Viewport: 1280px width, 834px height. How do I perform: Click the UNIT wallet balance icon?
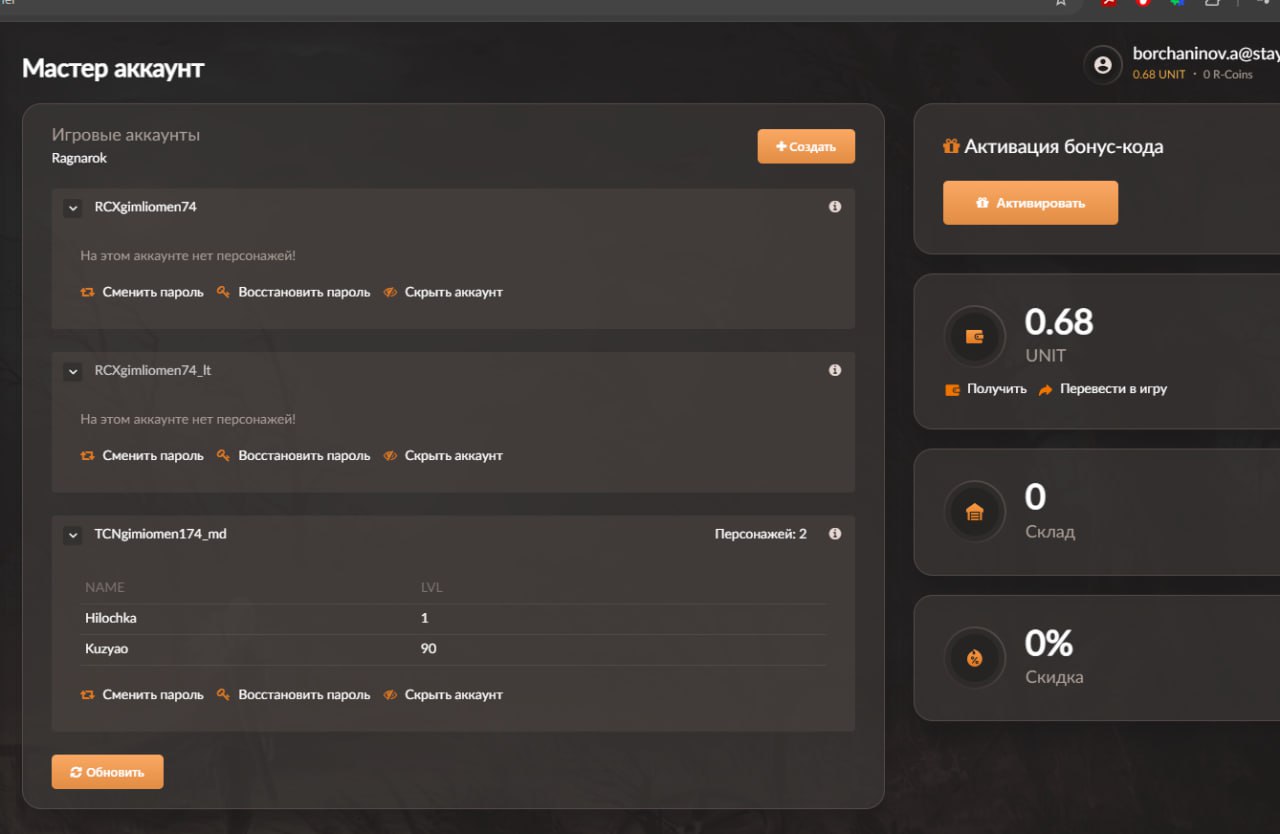coord(974,337)
